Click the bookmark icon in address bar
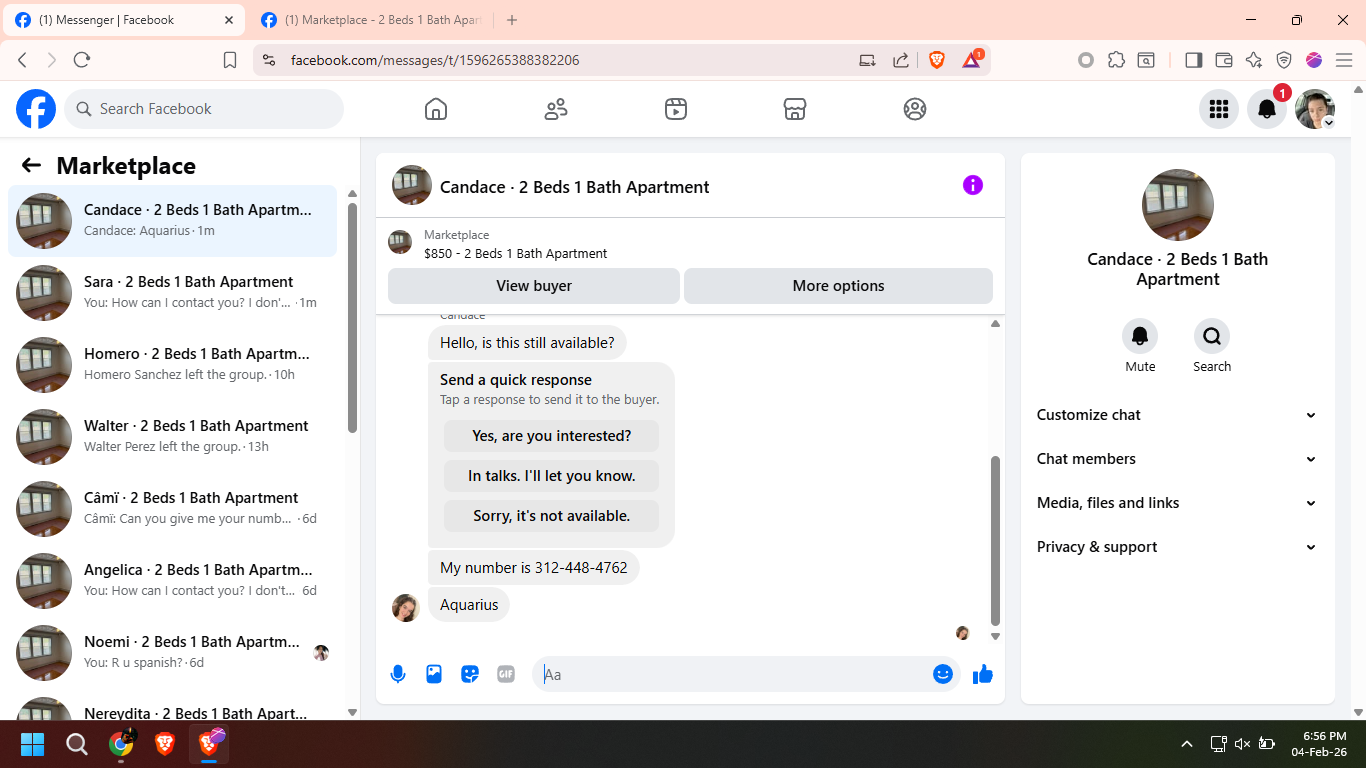The width and height of the screenshot is (1366, 768). [x=230, y=60]
